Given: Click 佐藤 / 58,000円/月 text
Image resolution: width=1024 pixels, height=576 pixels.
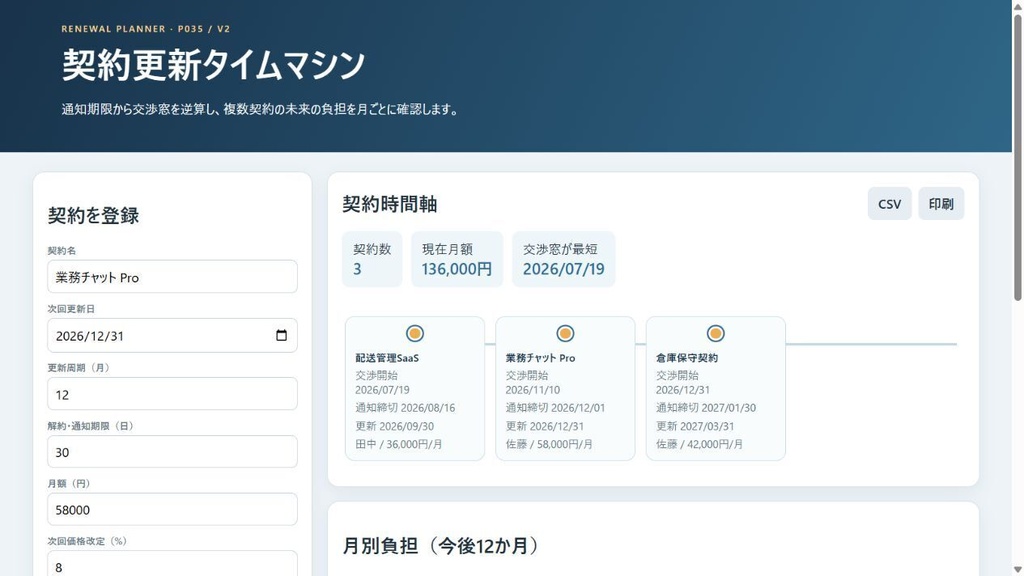Looking at the screenshot, I should coord(549,444).
